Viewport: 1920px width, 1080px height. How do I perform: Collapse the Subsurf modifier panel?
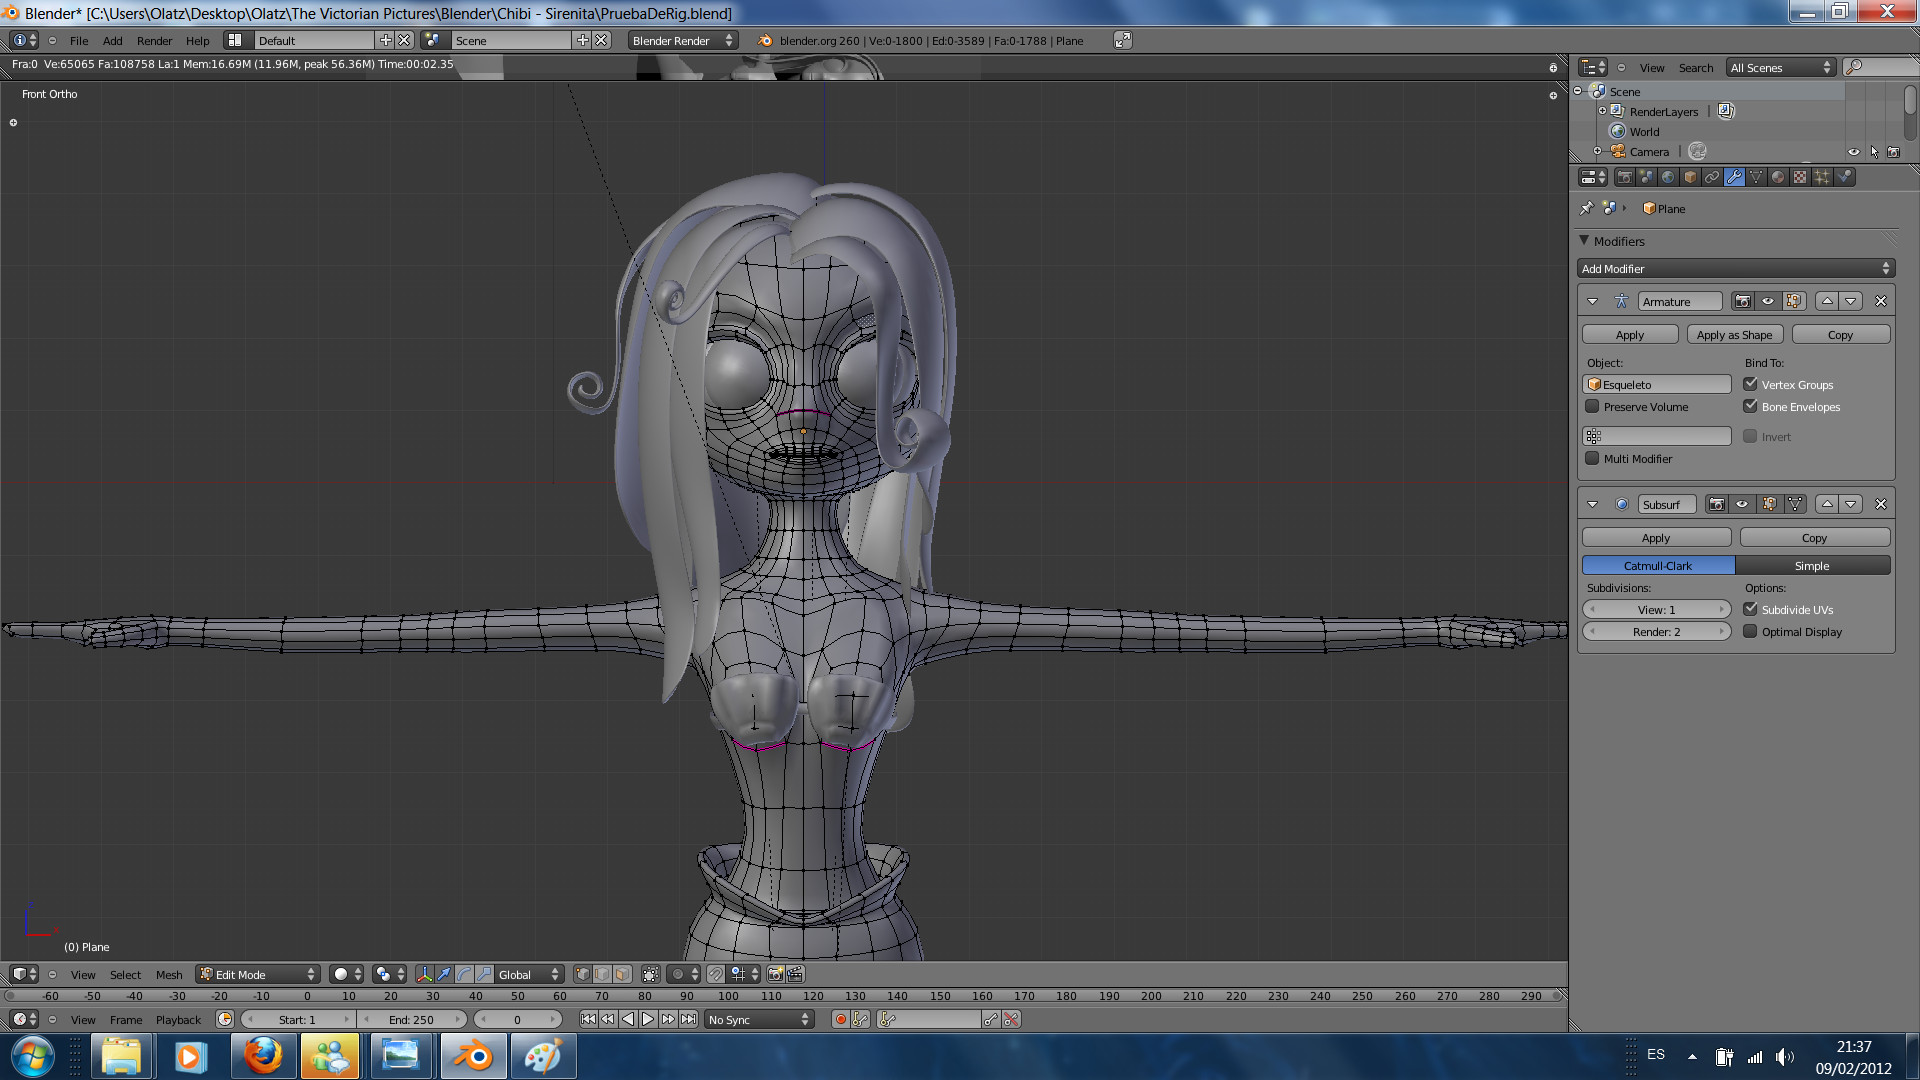point(1593,505)
